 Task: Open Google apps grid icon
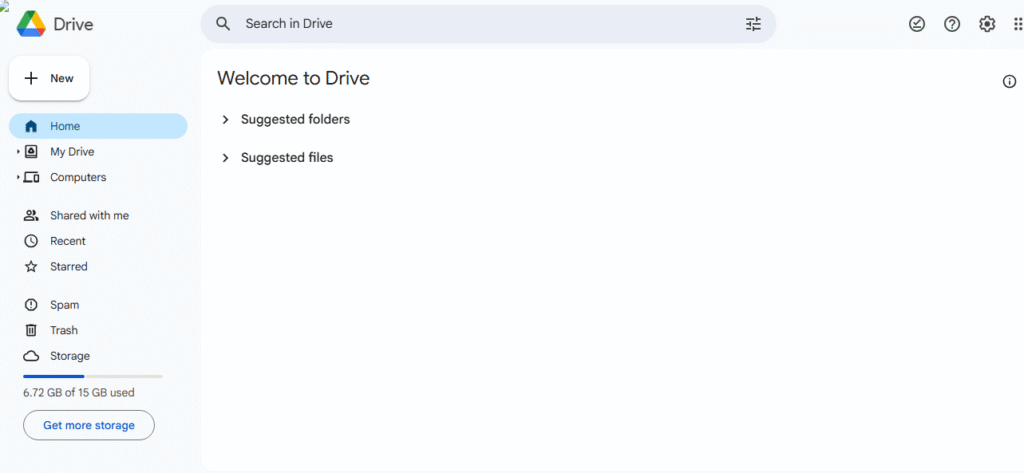pyautogui.click(x=1017, y=24)
